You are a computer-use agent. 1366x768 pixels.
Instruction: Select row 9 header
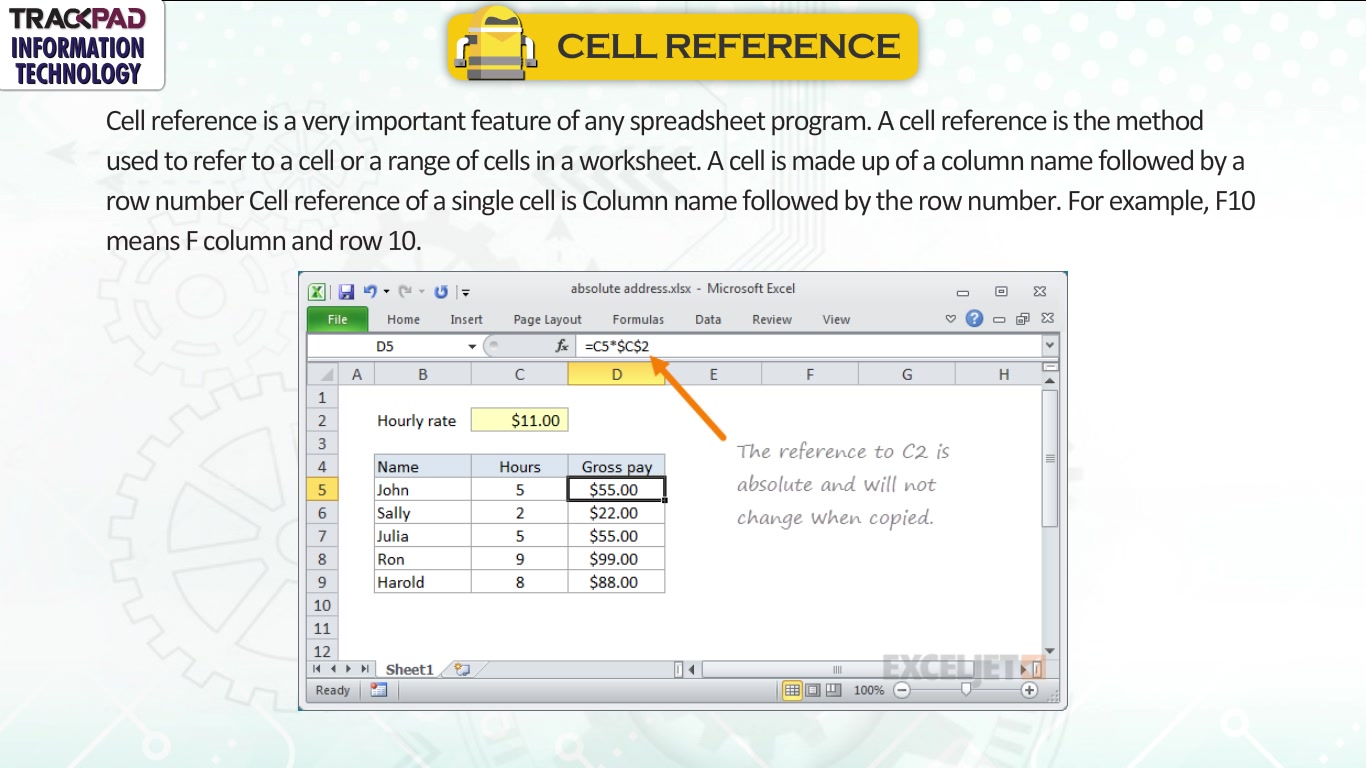tap(323, 582)
